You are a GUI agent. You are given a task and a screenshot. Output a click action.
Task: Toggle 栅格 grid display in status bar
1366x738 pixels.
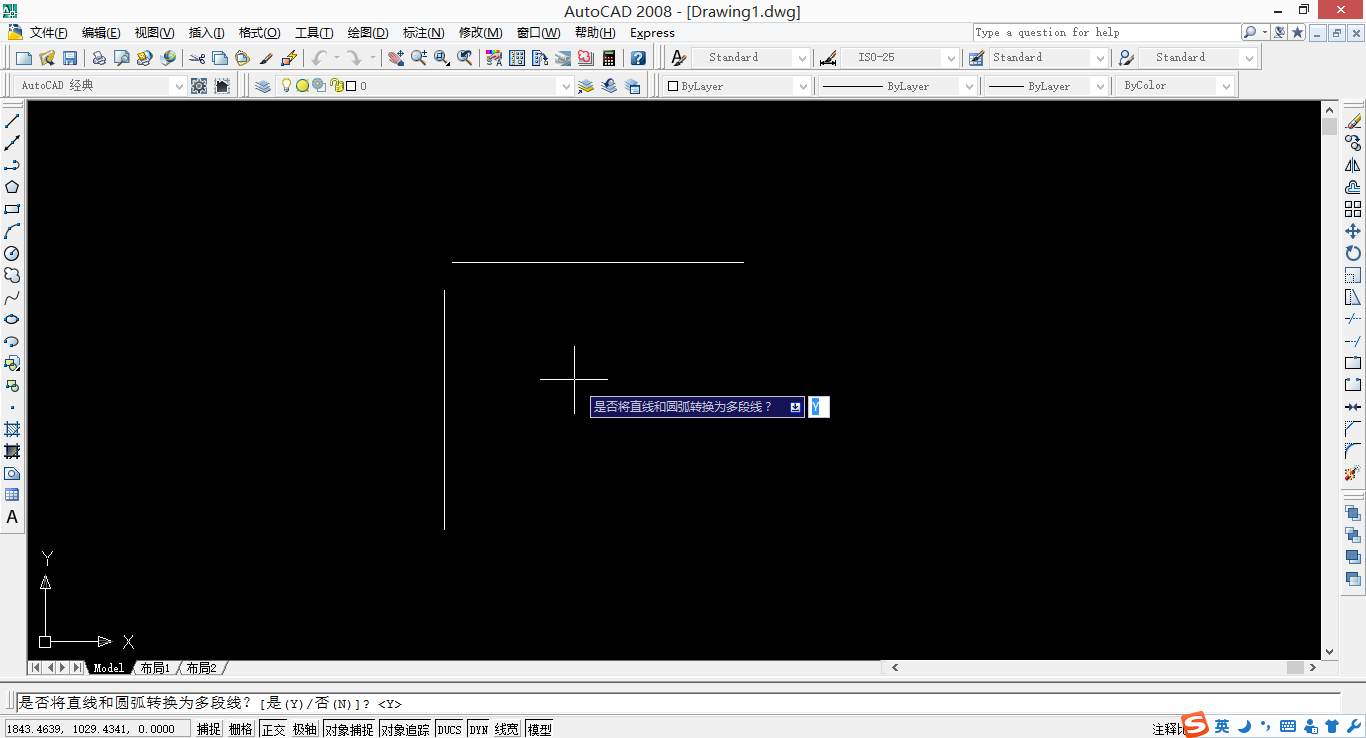[240, 729]
